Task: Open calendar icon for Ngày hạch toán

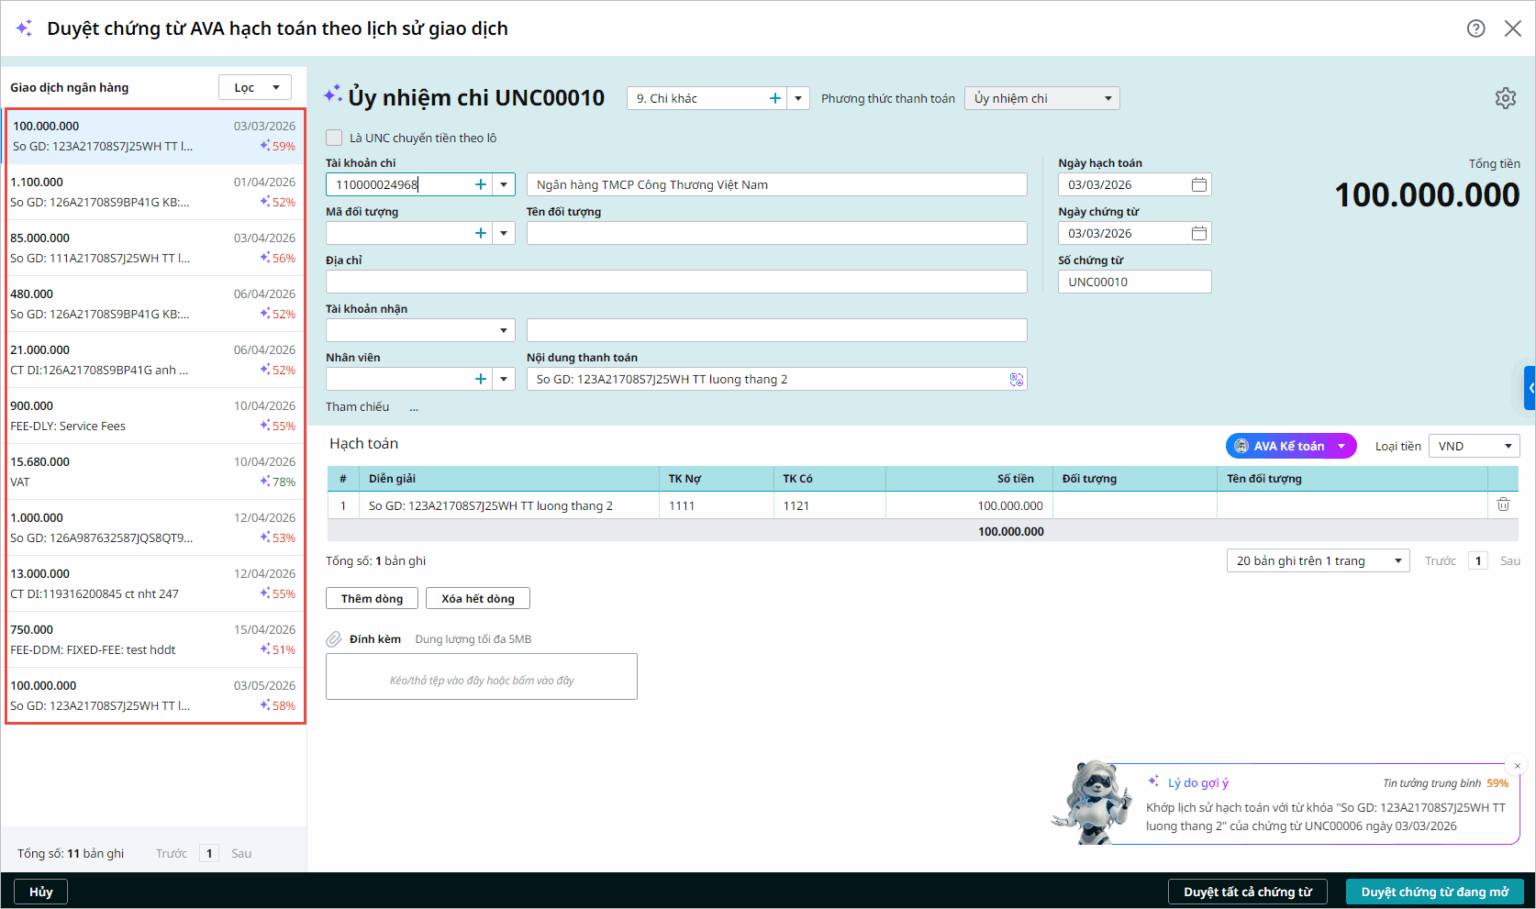Action: 1199,184
